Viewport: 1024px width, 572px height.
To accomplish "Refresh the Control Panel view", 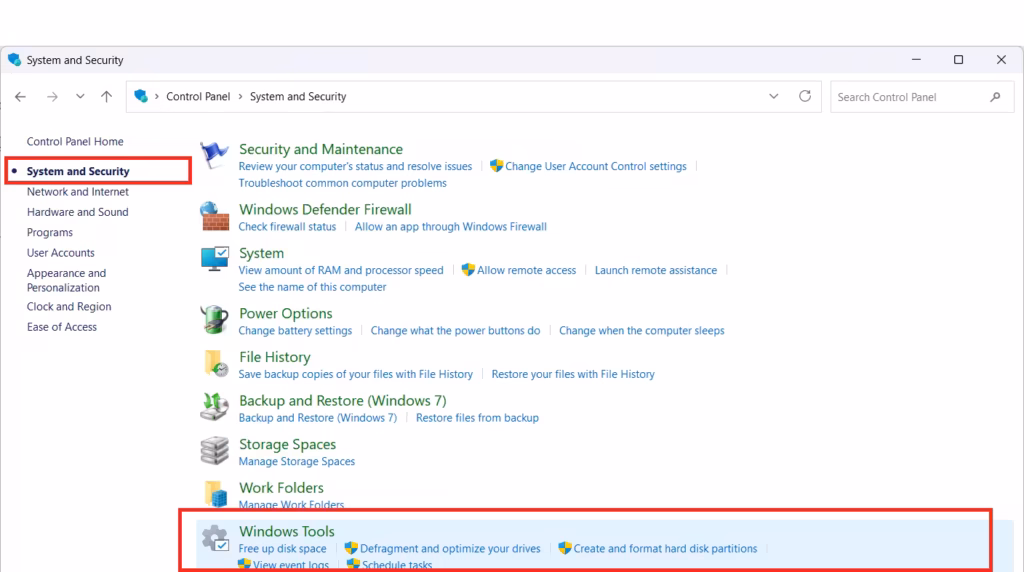I will [x=805, y=96].
